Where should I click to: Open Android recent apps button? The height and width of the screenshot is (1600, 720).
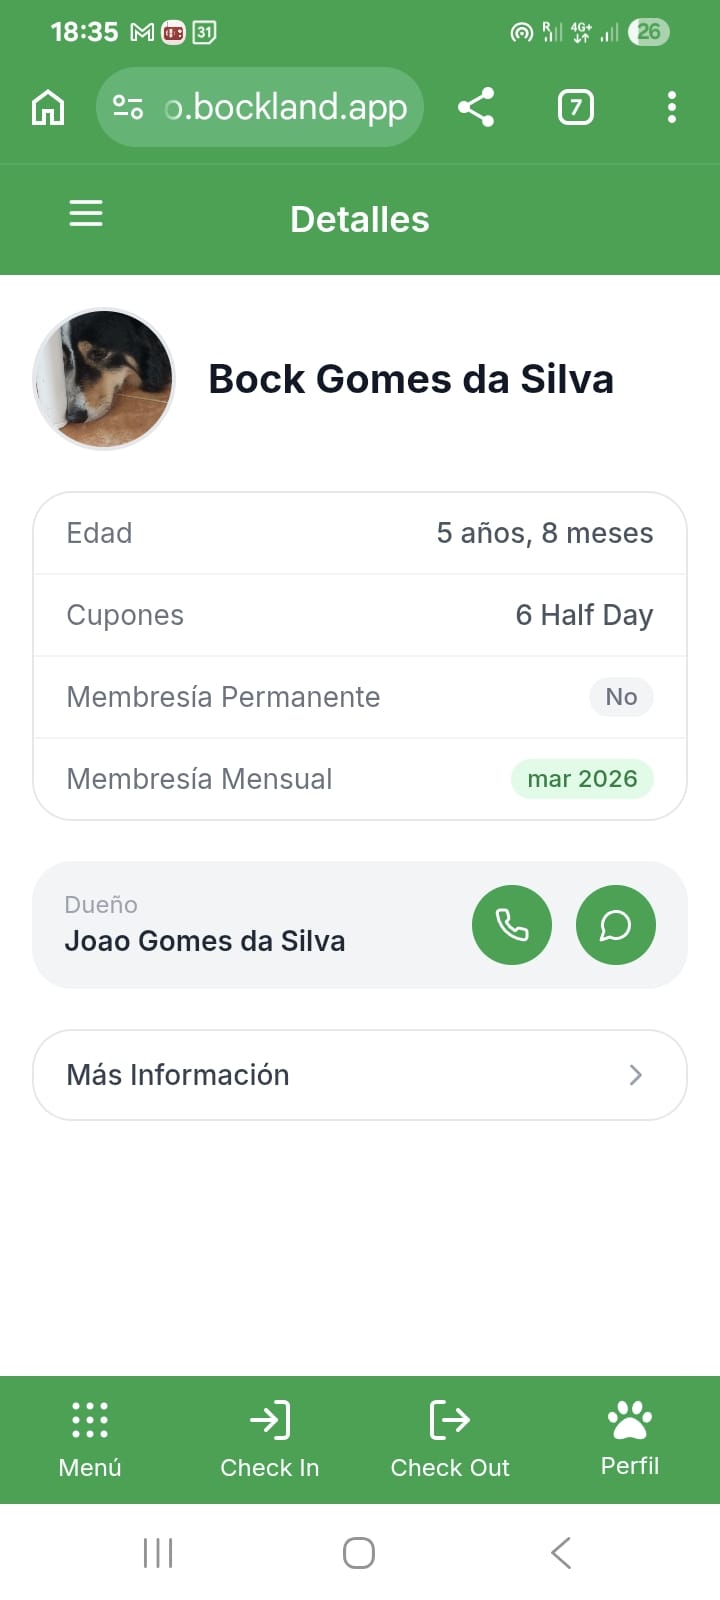click(x=158, y=1553)
